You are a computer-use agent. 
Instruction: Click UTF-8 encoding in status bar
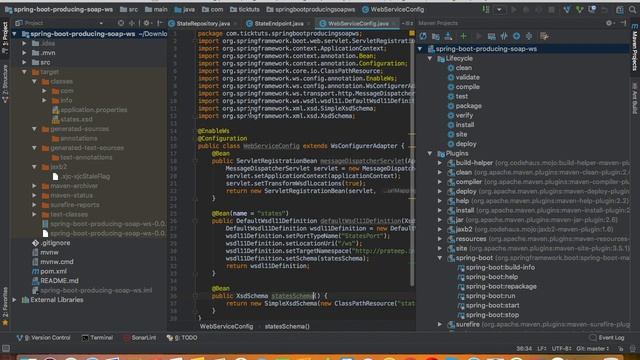click(x=561, y=349)
